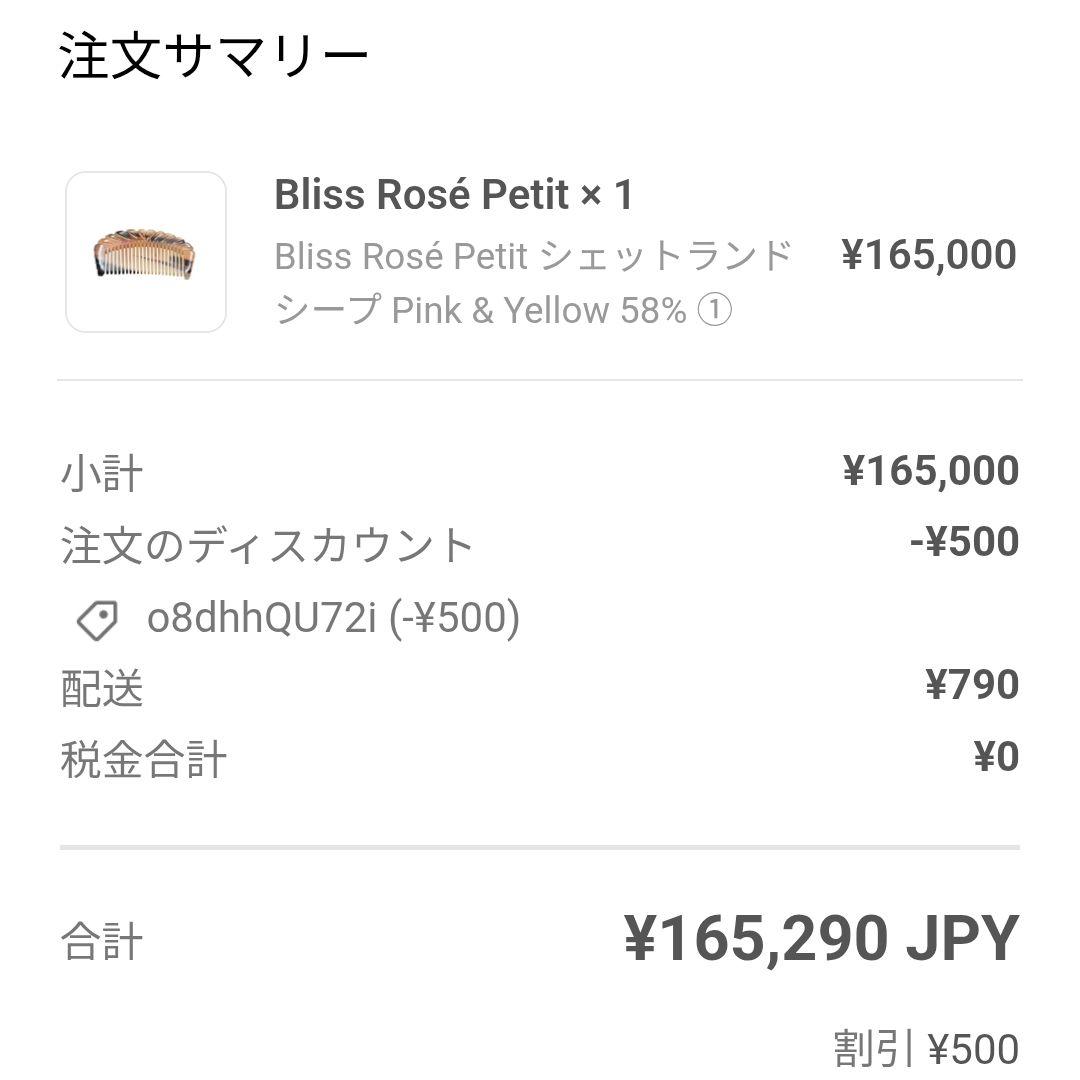
Task: Click the ¥0 tax amount
Action: pyautogui.click(x=997, y=757)
